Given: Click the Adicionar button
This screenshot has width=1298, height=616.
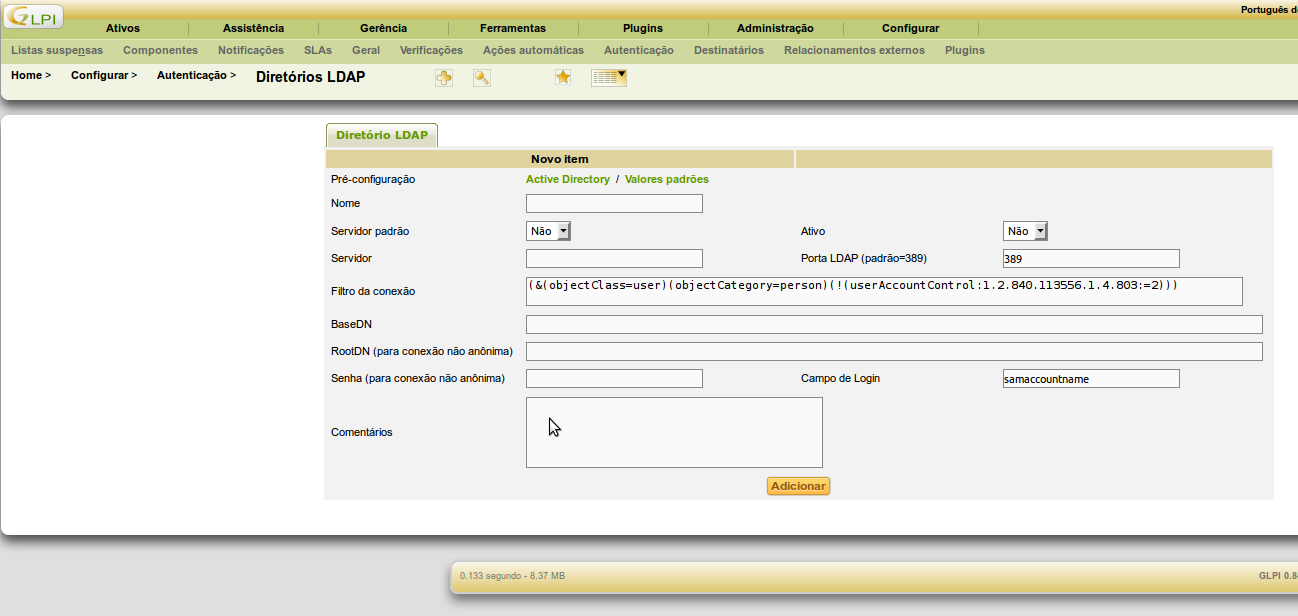Looking at the screenshot, I should pos(797,486).
